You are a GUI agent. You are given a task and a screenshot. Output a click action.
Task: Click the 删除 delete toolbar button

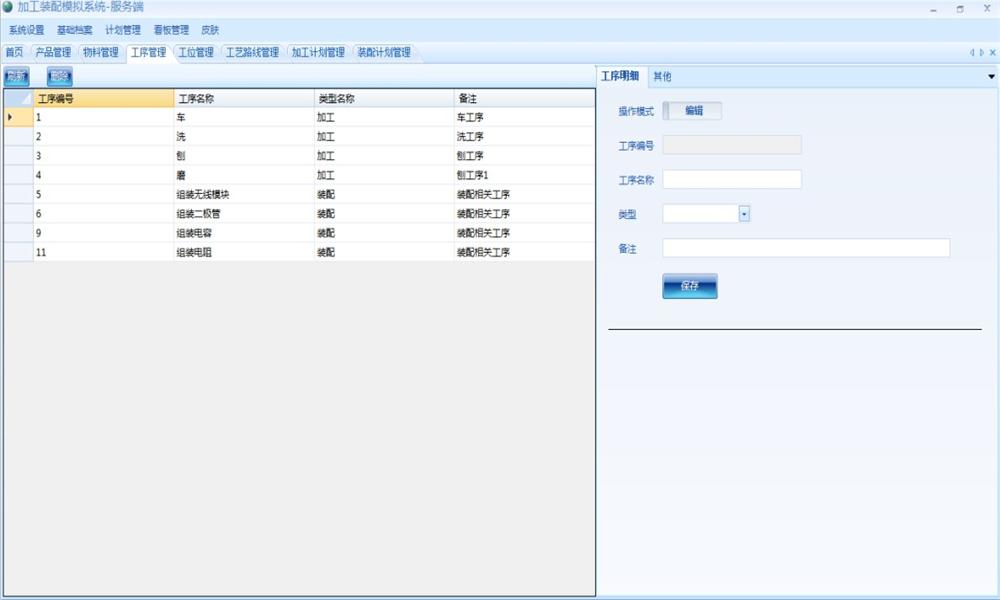point(60,76)
